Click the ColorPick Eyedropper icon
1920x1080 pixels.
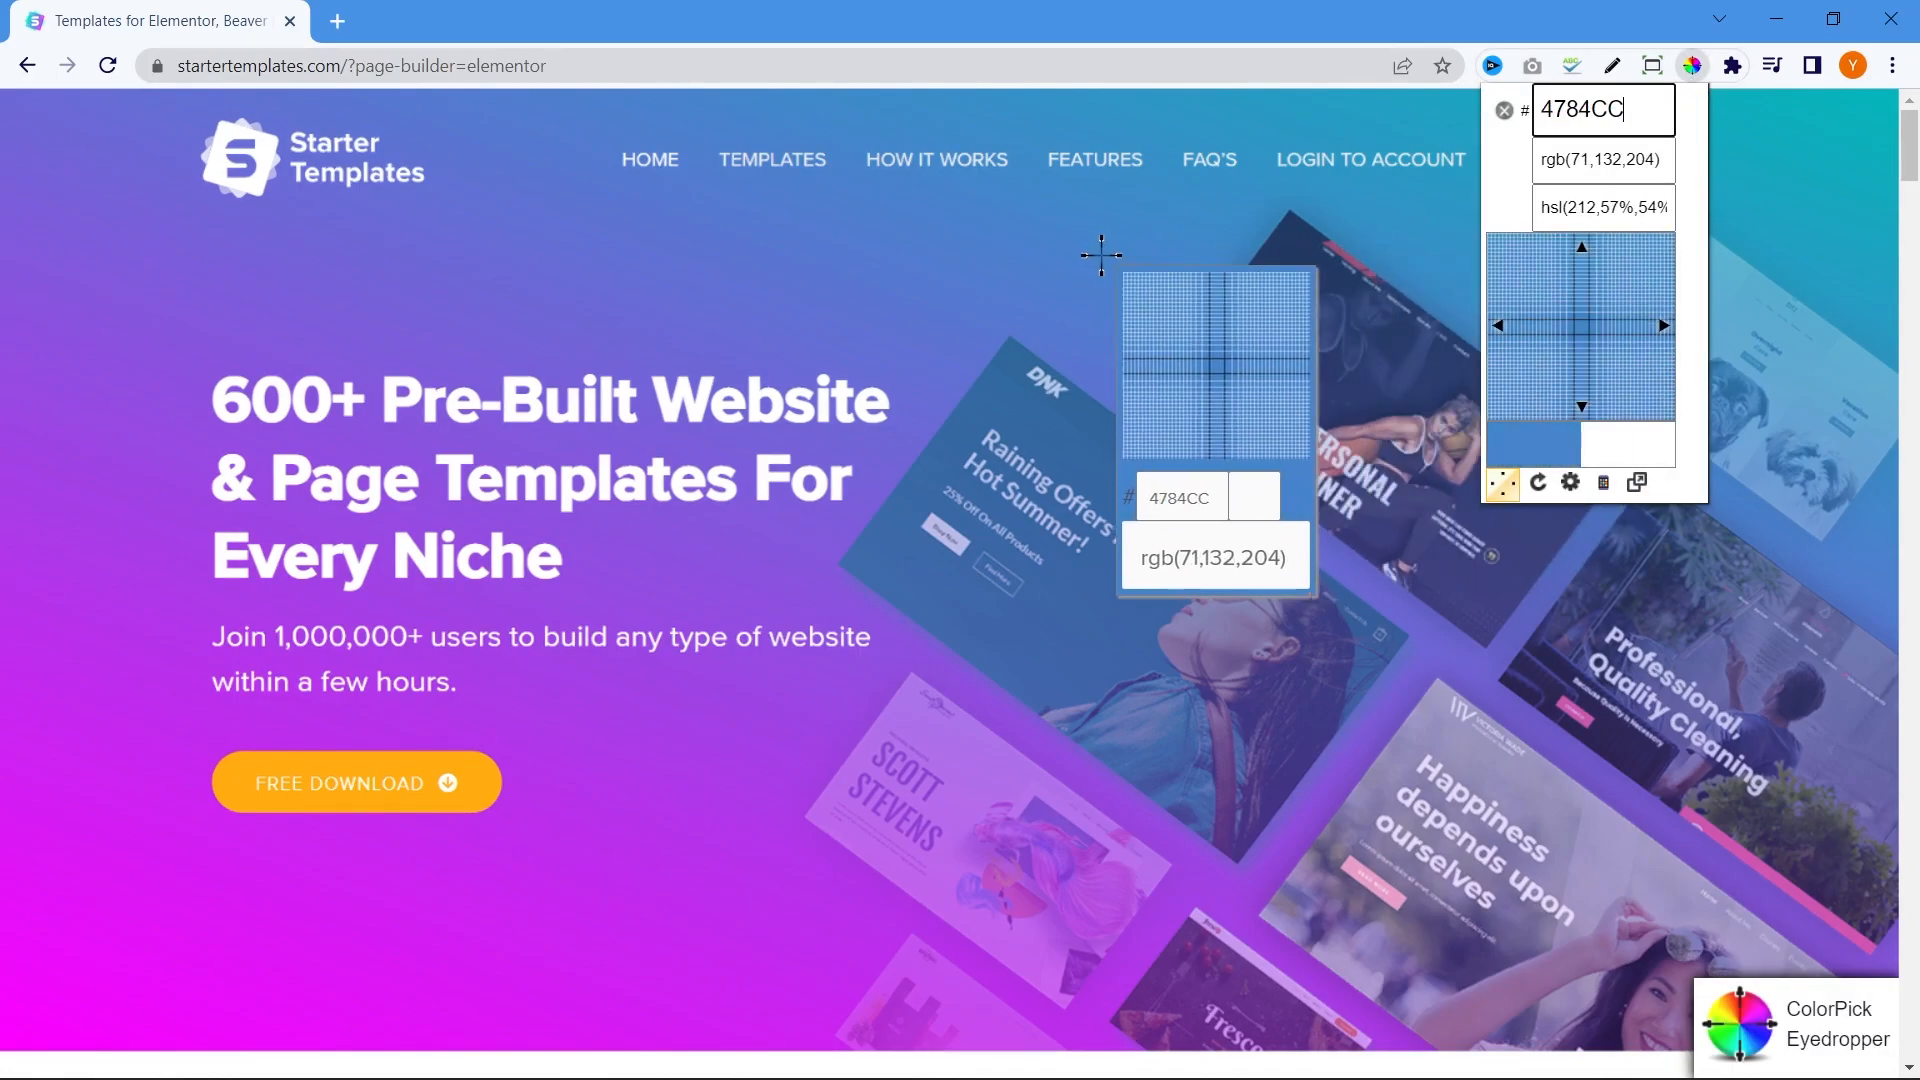point(1738,1022)
